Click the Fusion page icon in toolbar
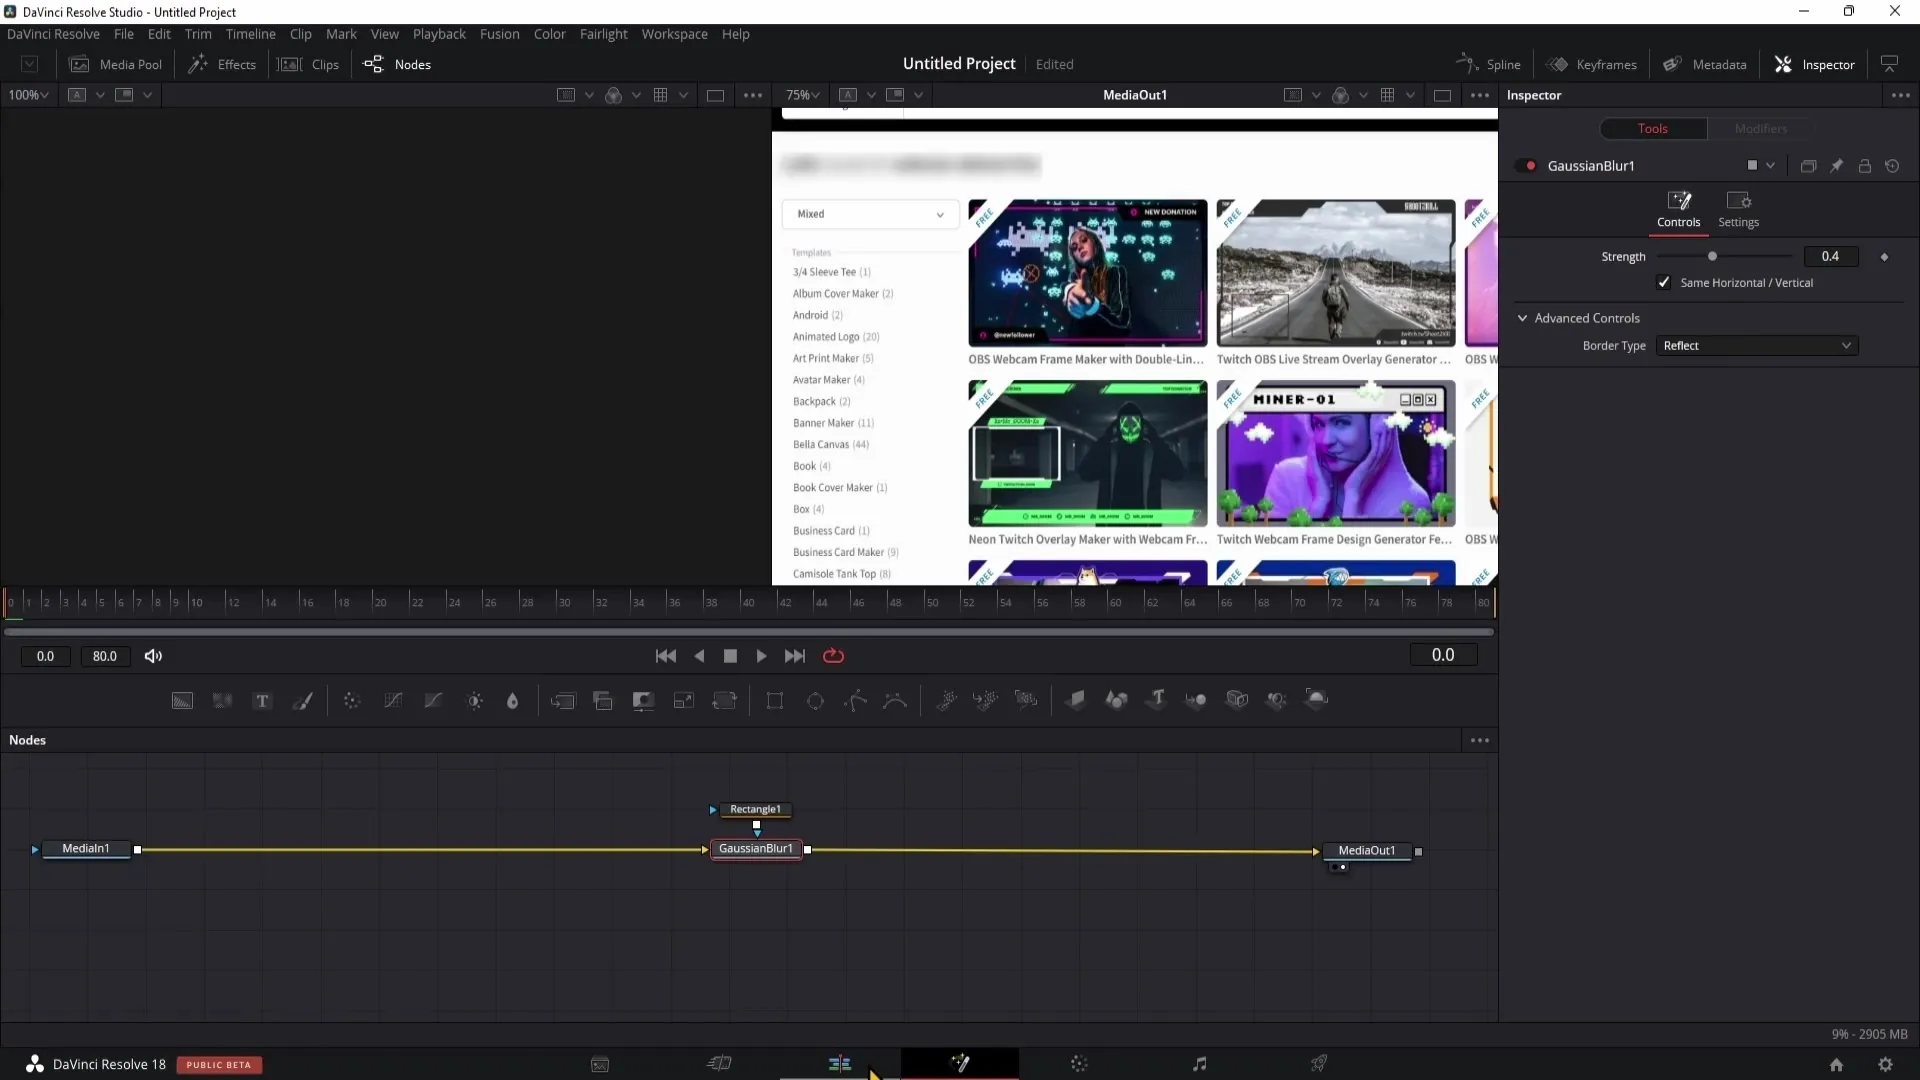 [960, 1064]
